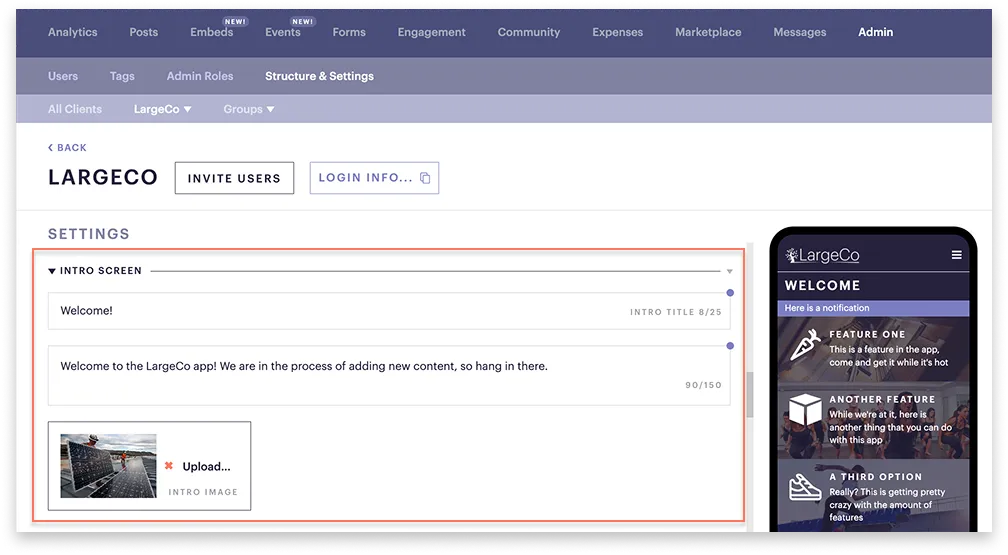Select Structure & Settings subtab
Viewport: 1008px width, 555px height.
coord(320,76)
